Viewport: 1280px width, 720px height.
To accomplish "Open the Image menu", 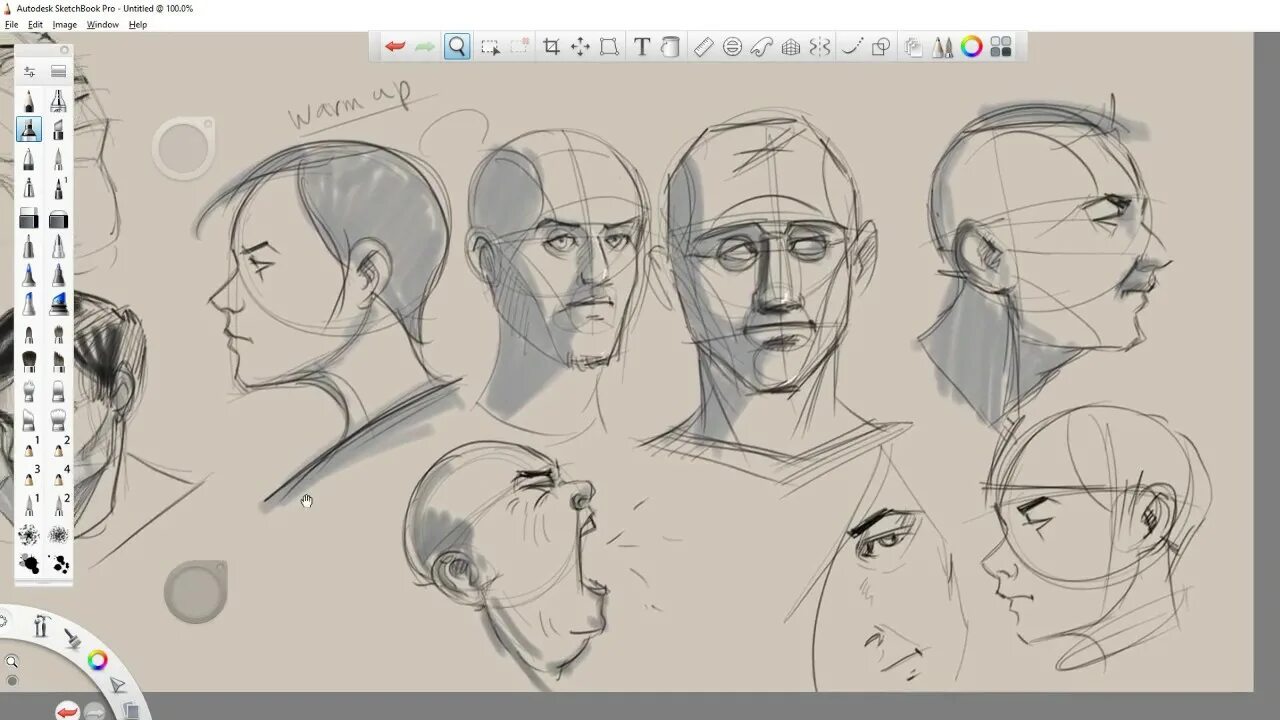I will 64,25.
